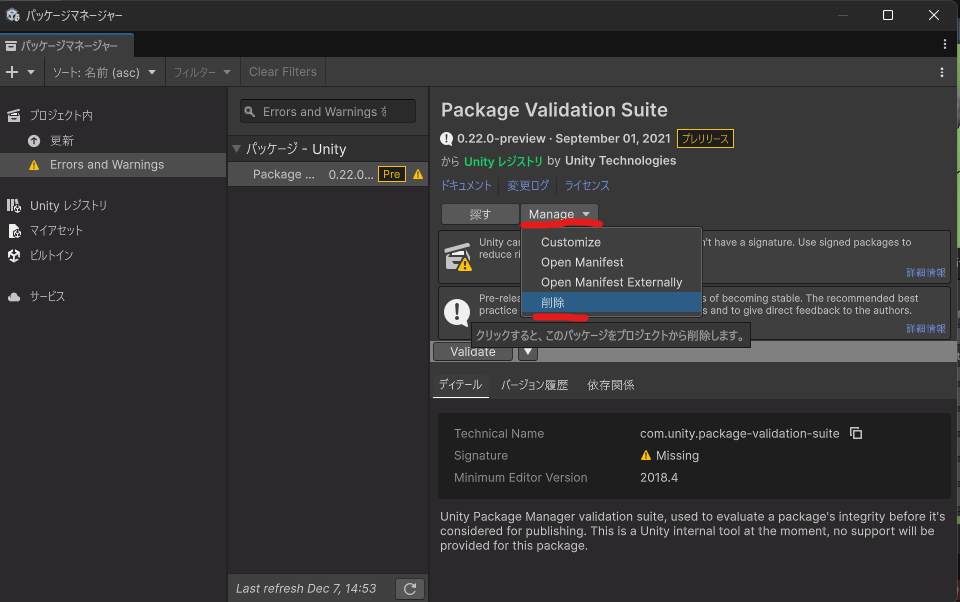Open マイアセット in the sidebar

pyautogui.click(x=56, y=230)
